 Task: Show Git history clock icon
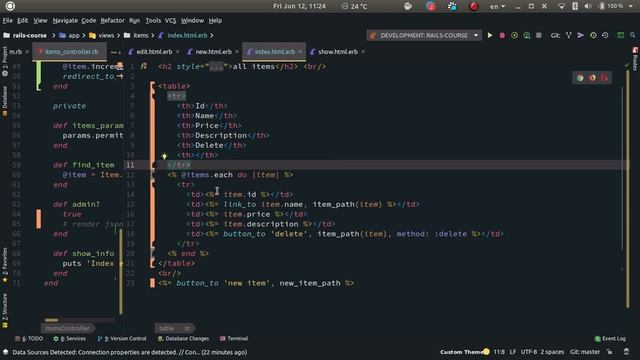click(x=593, y=36)
